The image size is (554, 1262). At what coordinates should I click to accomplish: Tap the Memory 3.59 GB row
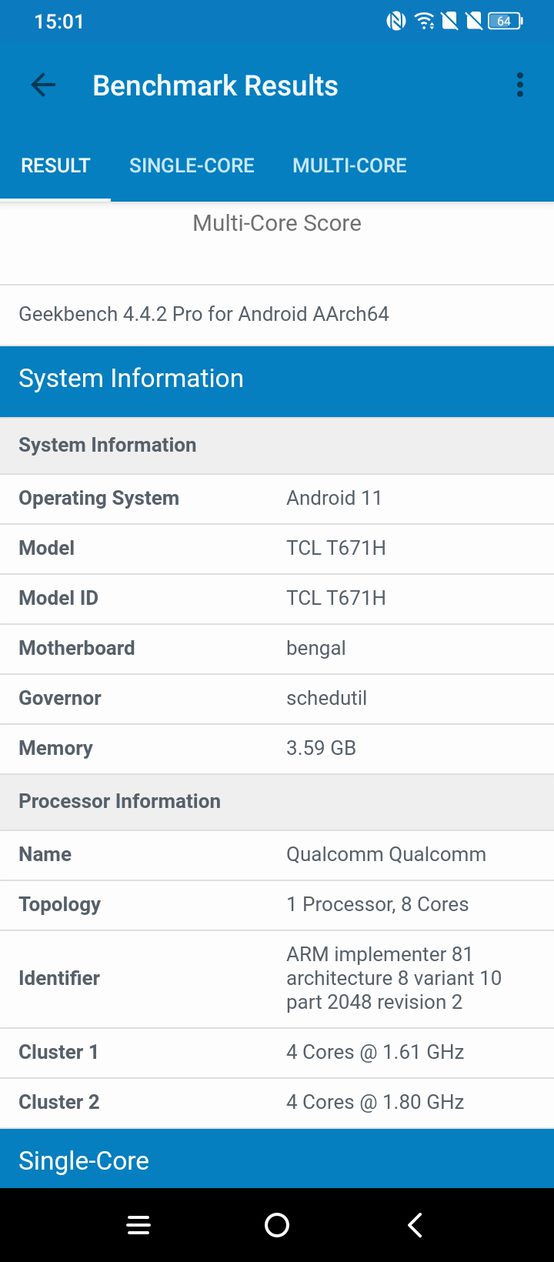click(x=277, y=748)
